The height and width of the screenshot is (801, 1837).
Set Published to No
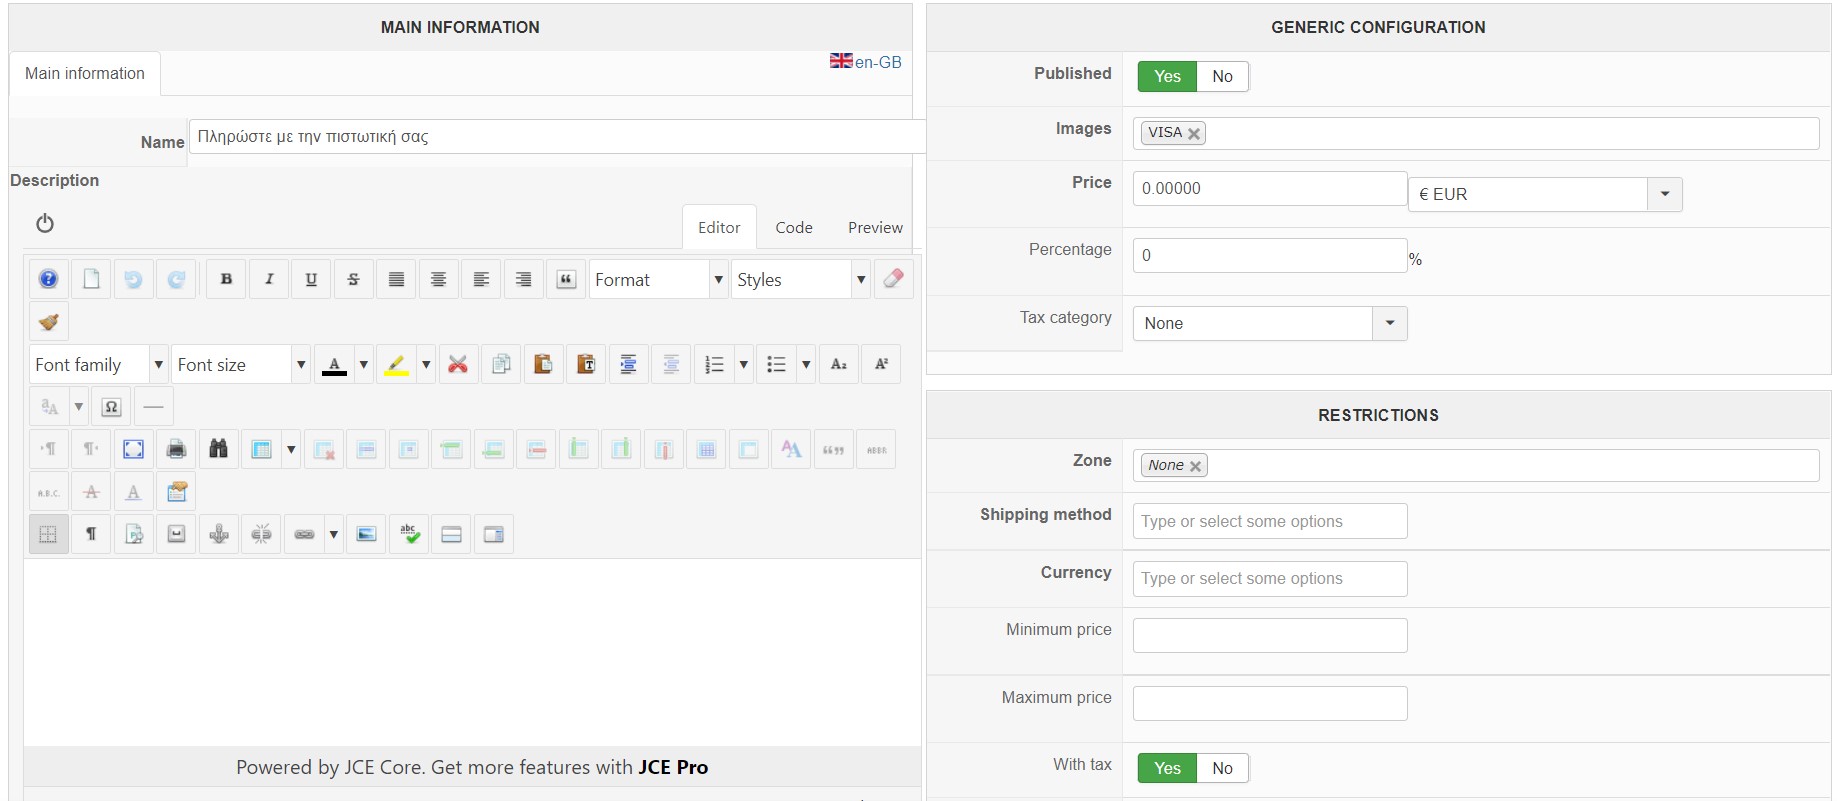(x=1222, y=76)
